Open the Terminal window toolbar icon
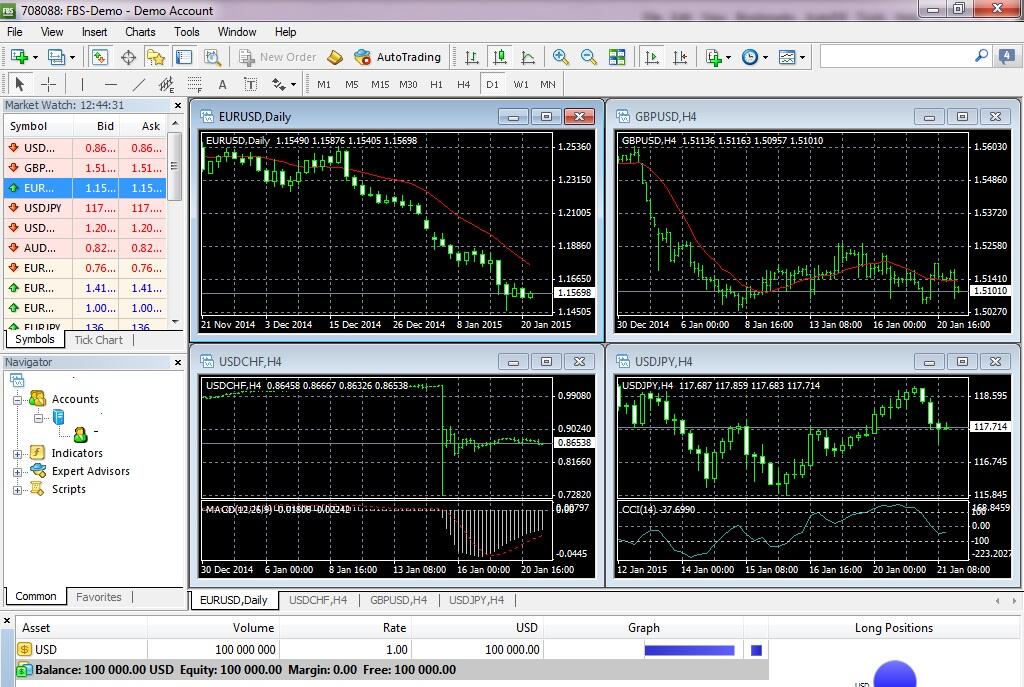This screenshot has height=687, width=1024. 184,57
